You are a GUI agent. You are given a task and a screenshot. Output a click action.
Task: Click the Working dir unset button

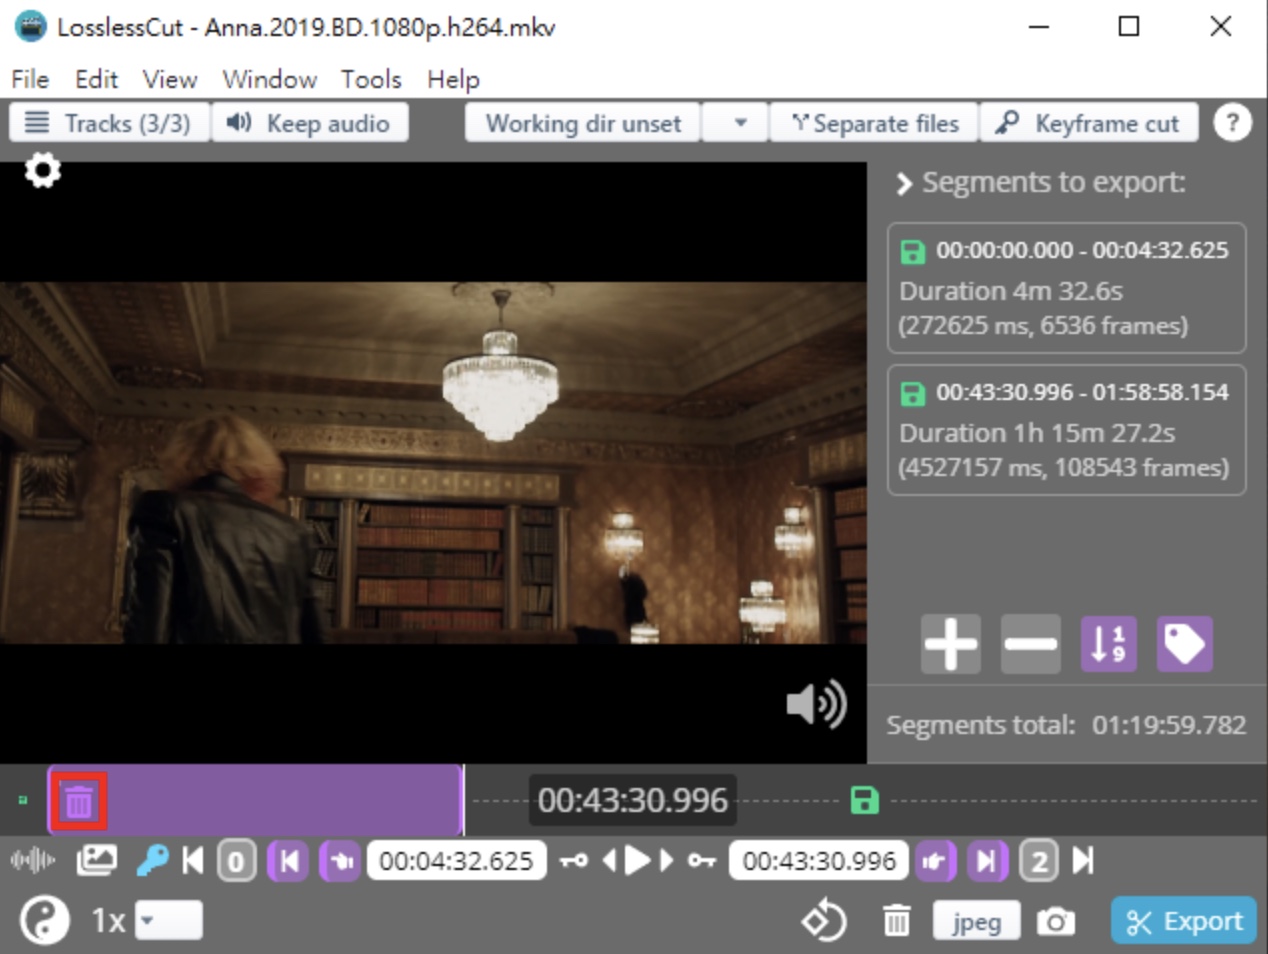(x=583, y=123)
